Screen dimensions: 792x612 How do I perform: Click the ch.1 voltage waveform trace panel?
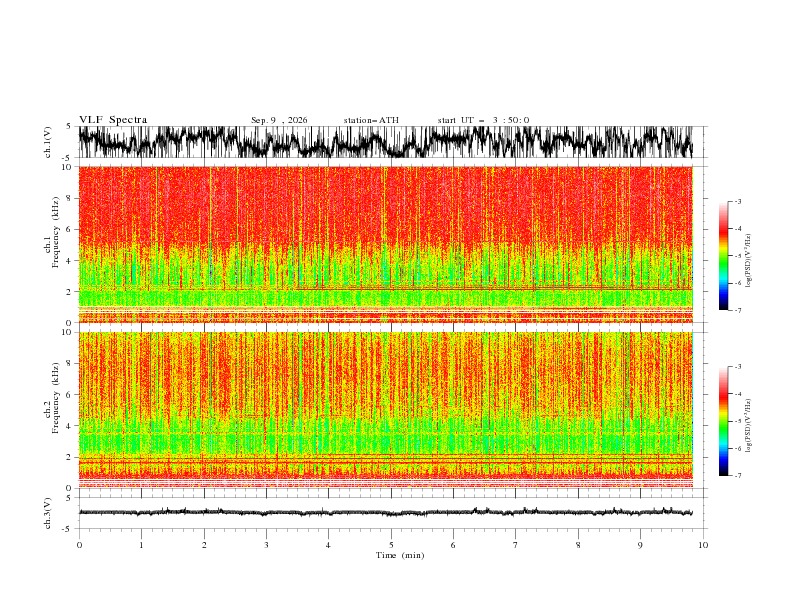[x=385, y=142]
